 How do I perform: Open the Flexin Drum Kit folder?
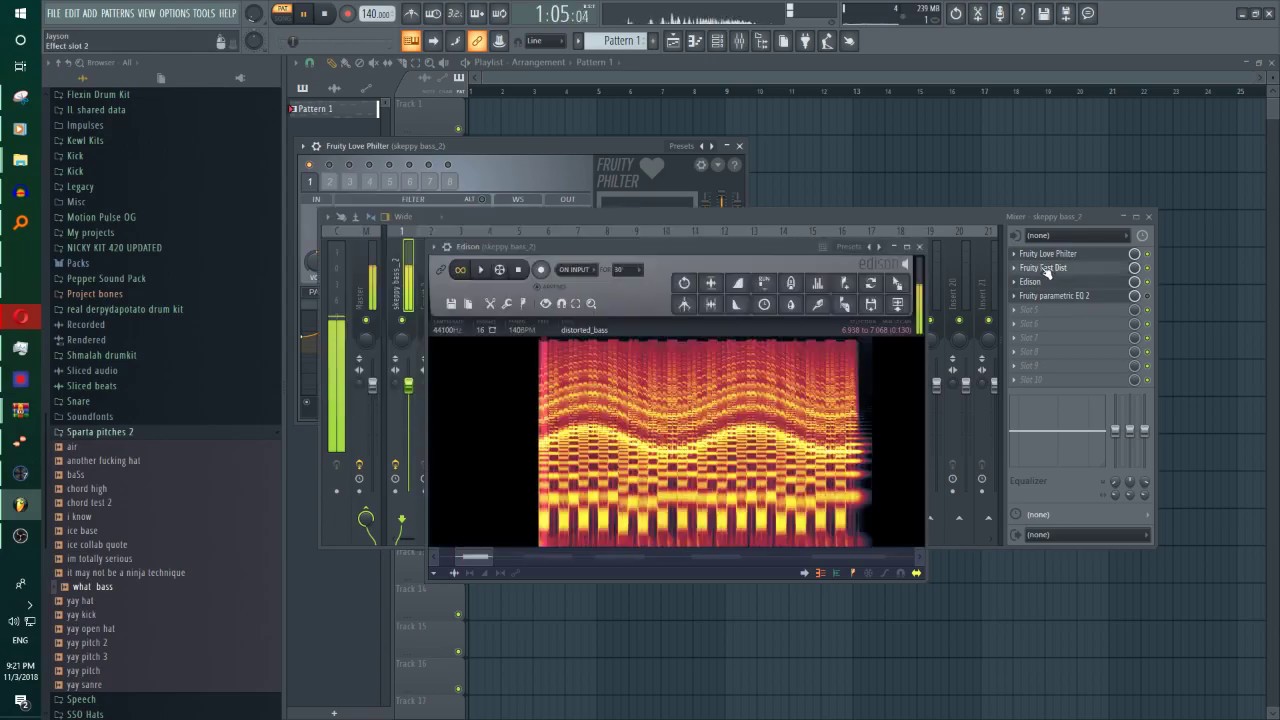tap(98, 94)
